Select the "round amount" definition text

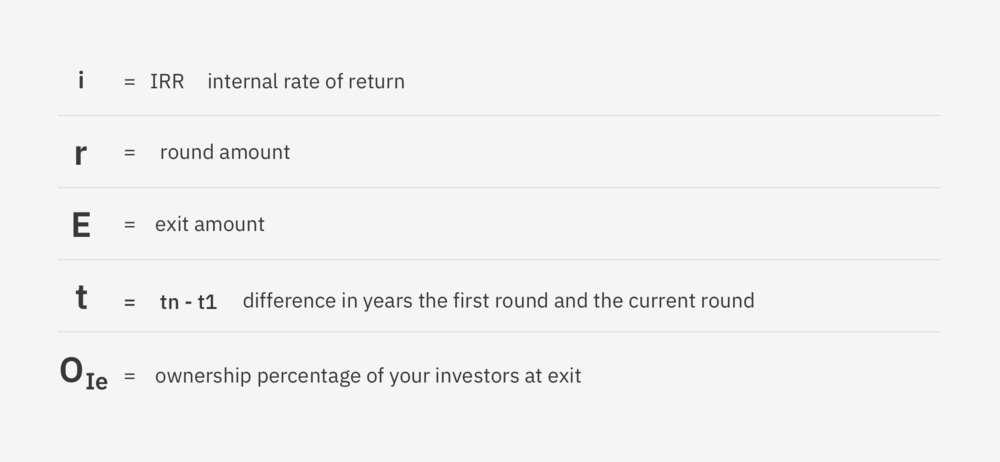tap(225, 153)
